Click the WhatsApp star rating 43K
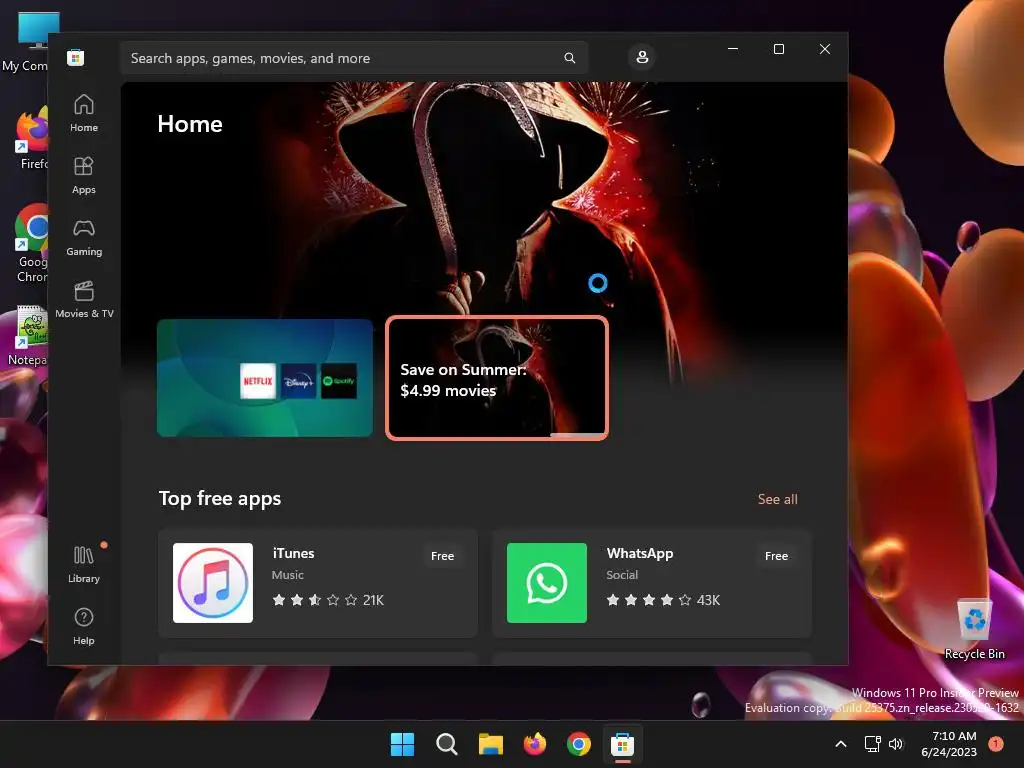 click(x=663, y=600)
